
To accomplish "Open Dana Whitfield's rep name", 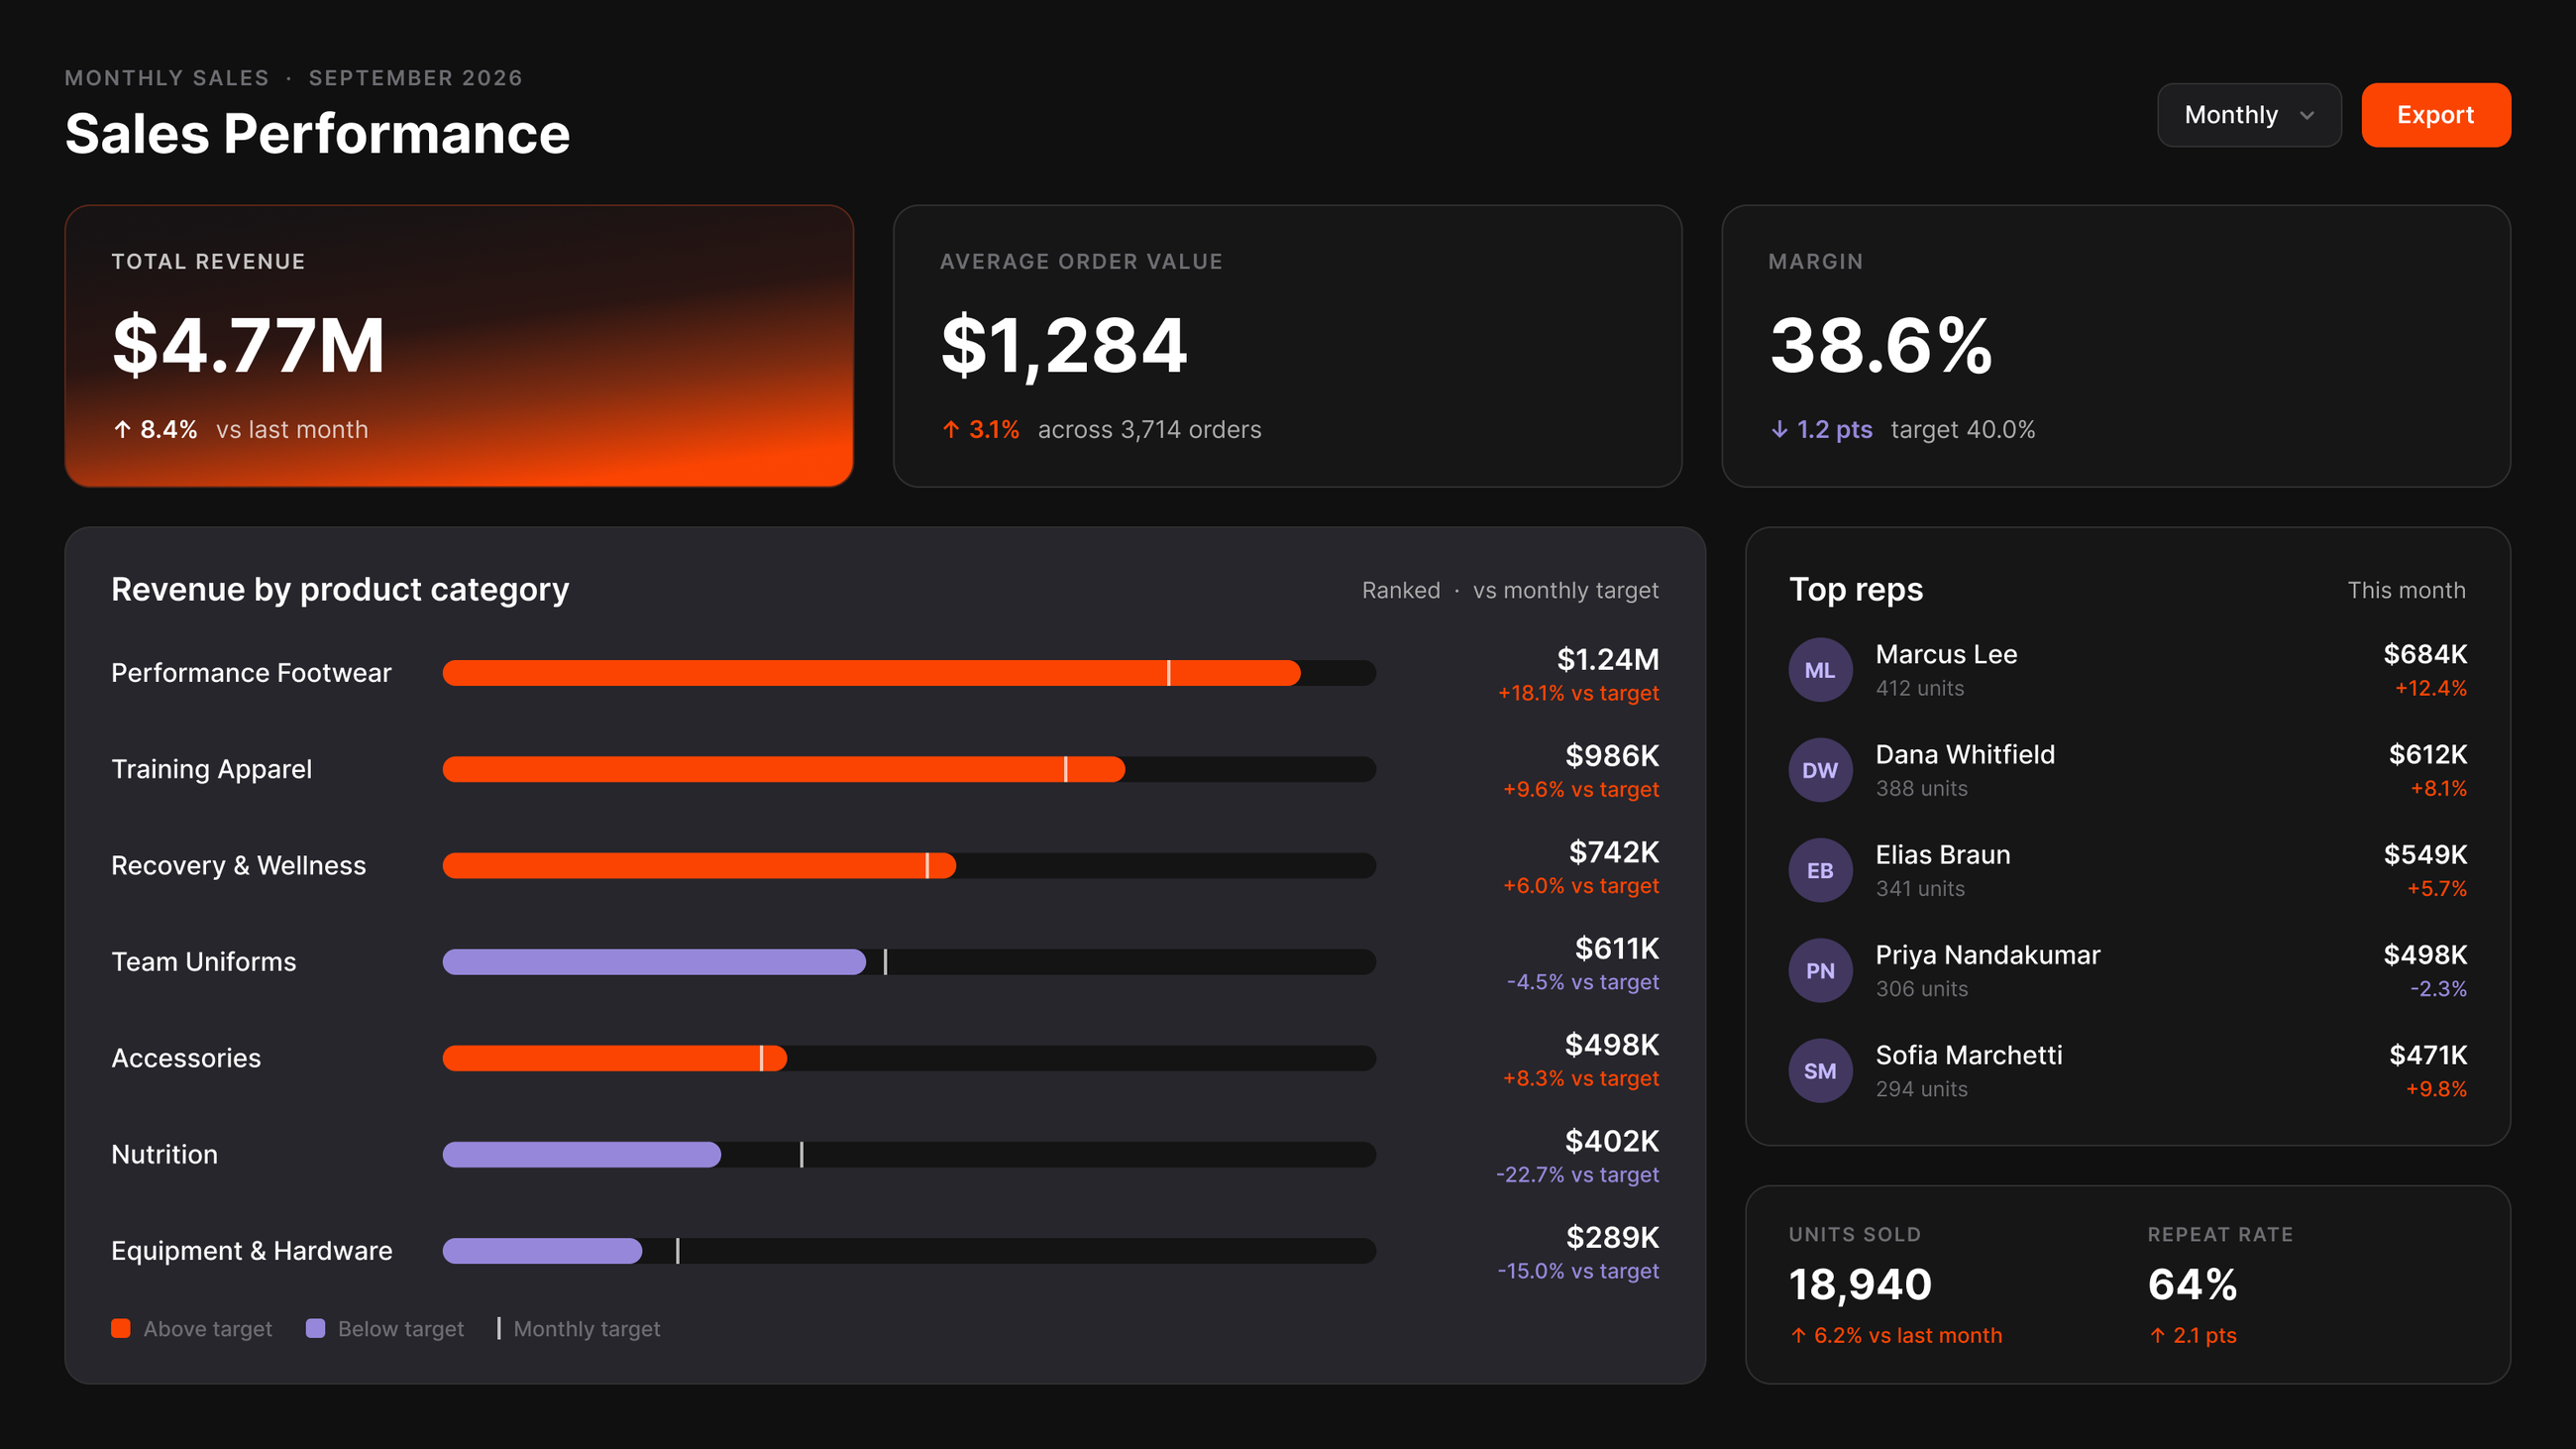I will tap(1965, 754).
